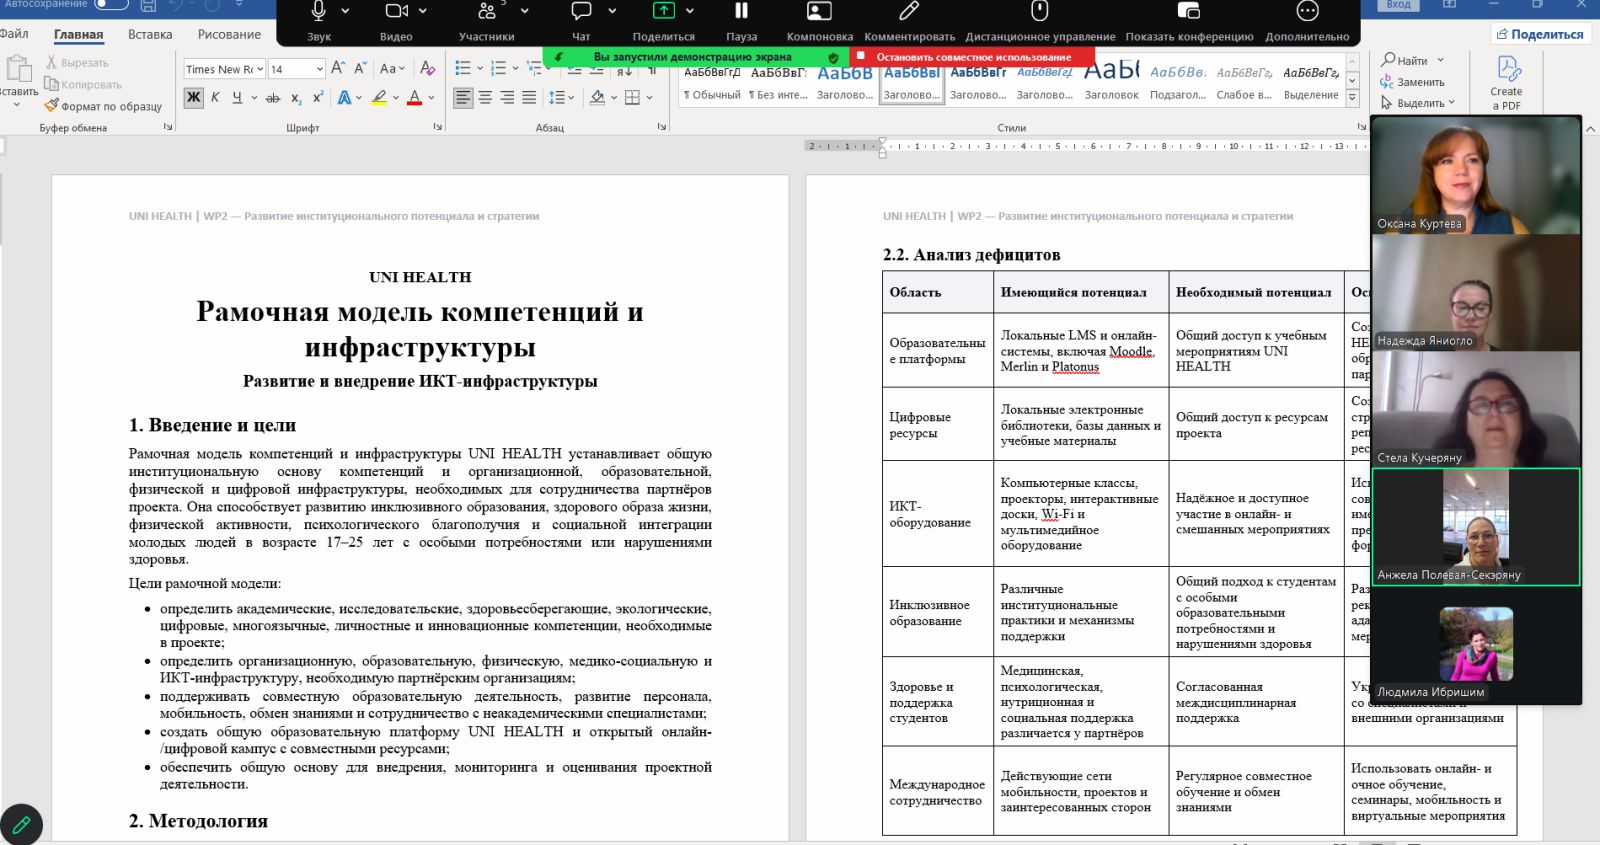Open the font color red swatch

(415, 97)
